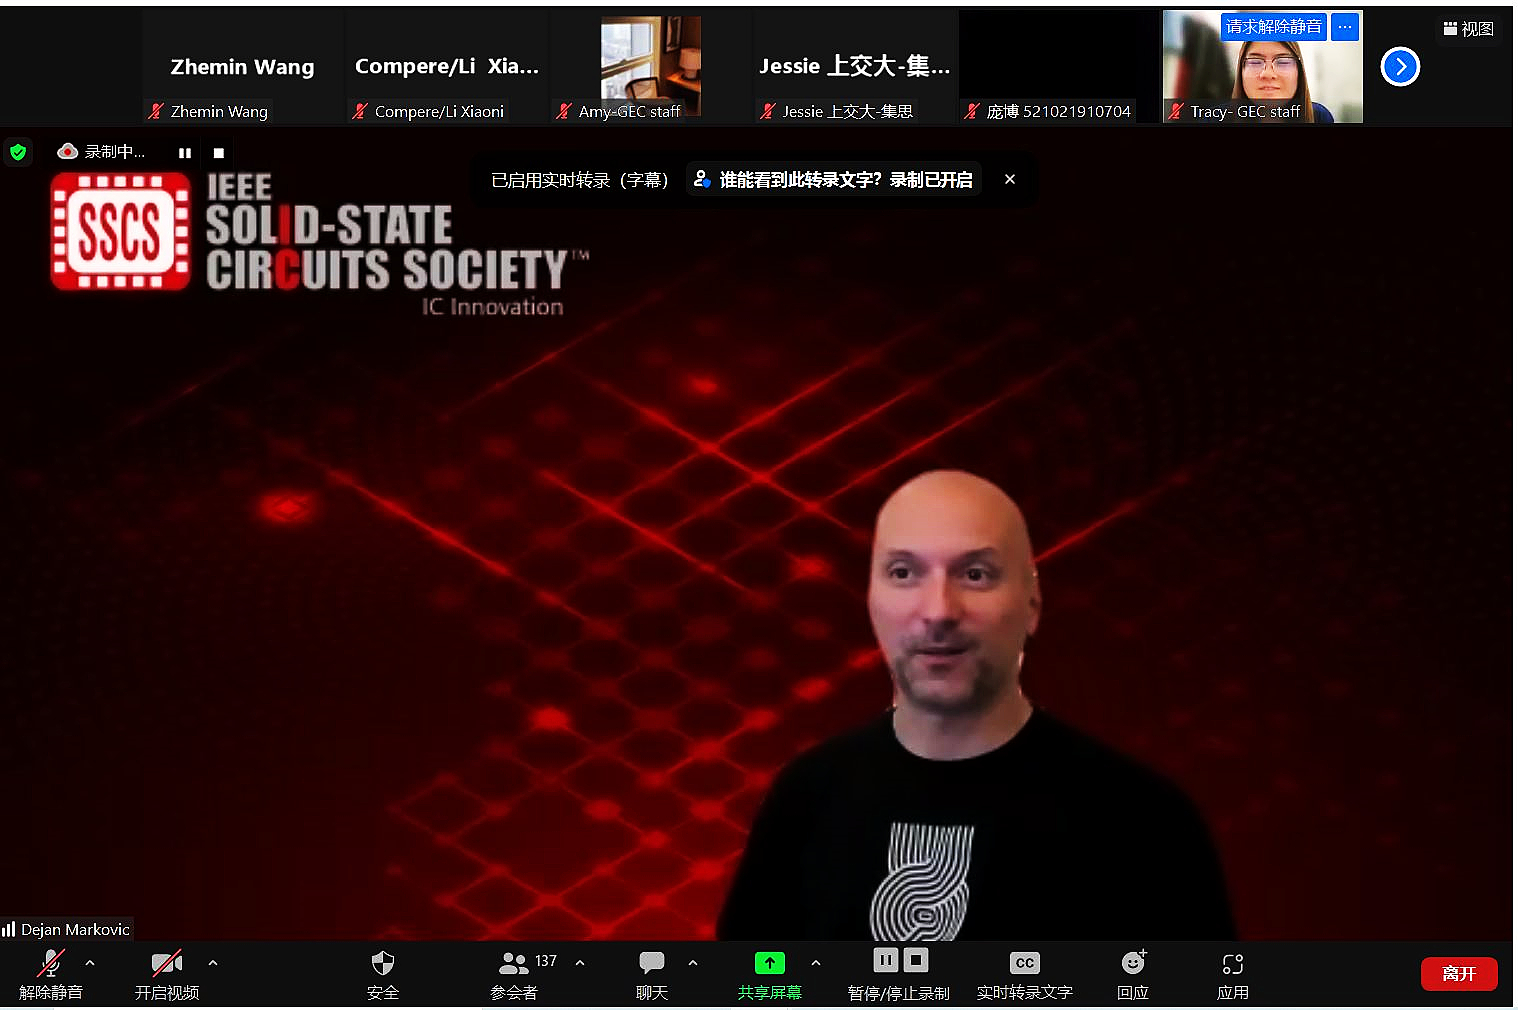Expand share screen options arrow
Image resolution: width=1518 pixels, height=1010 pixels.
(x=816, y=963)
